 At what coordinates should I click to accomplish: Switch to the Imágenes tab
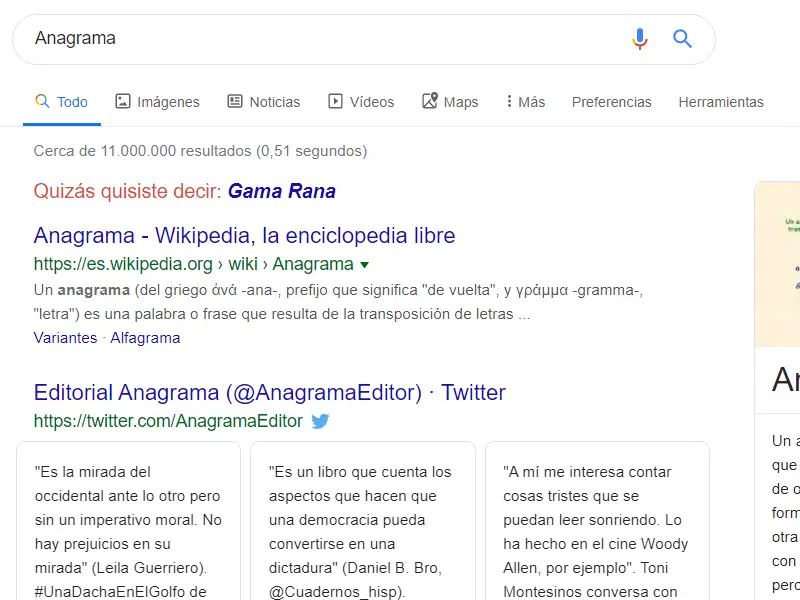pos(157,102)
